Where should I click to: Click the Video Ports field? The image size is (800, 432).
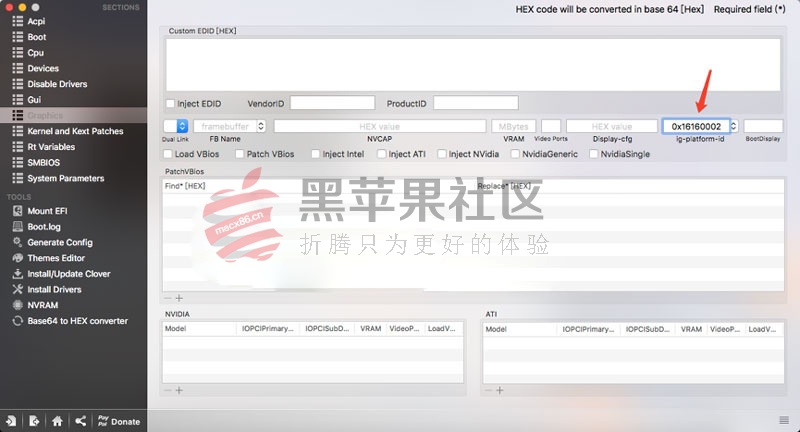point(551,126)
